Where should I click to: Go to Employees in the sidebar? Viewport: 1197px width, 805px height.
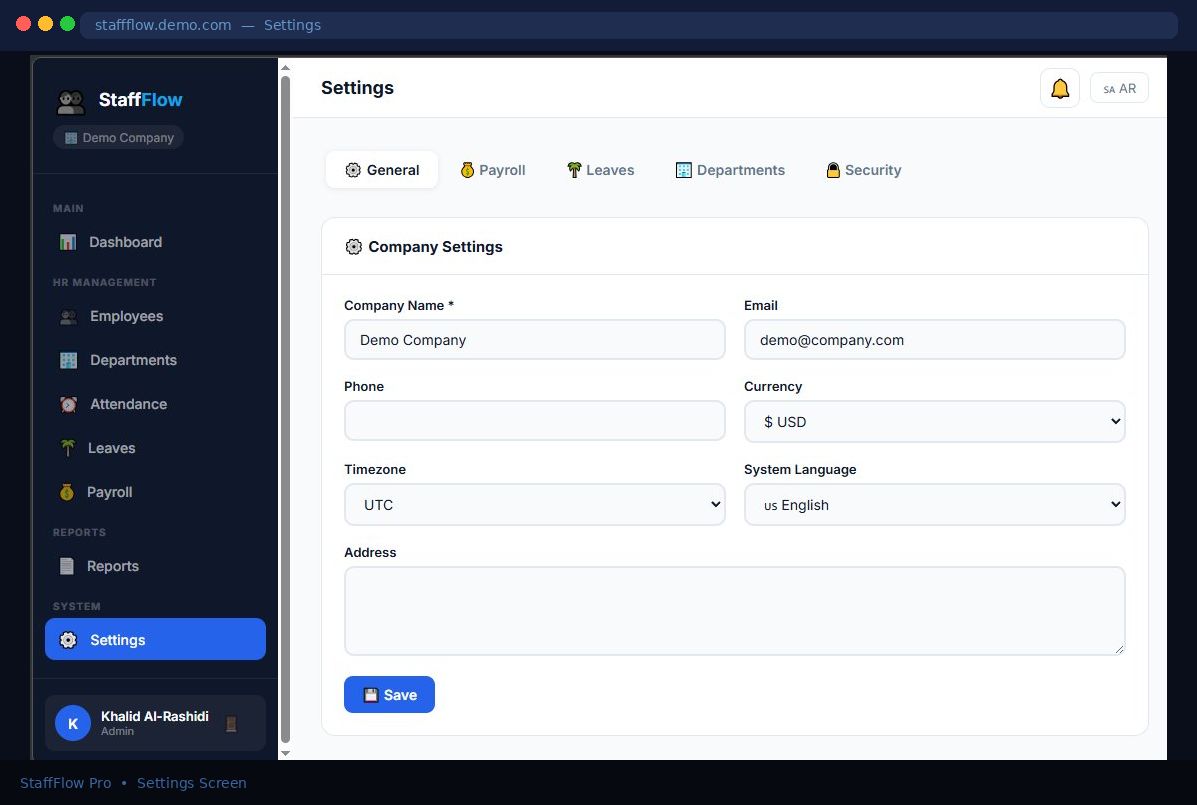(126, 316)
